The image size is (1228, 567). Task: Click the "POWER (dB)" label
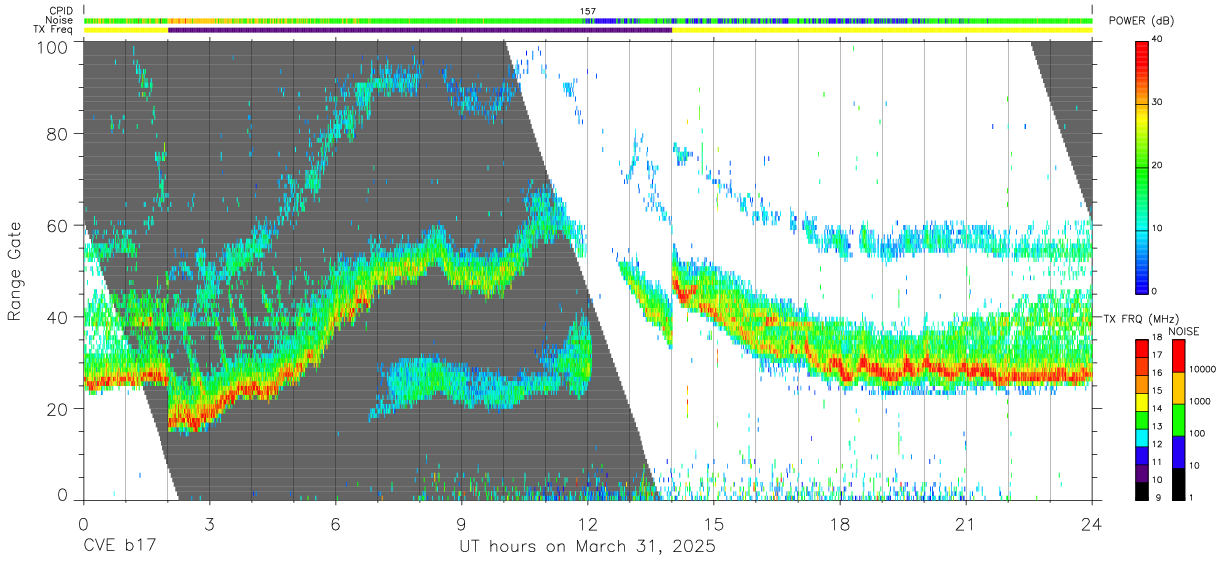click(1140, 21)
